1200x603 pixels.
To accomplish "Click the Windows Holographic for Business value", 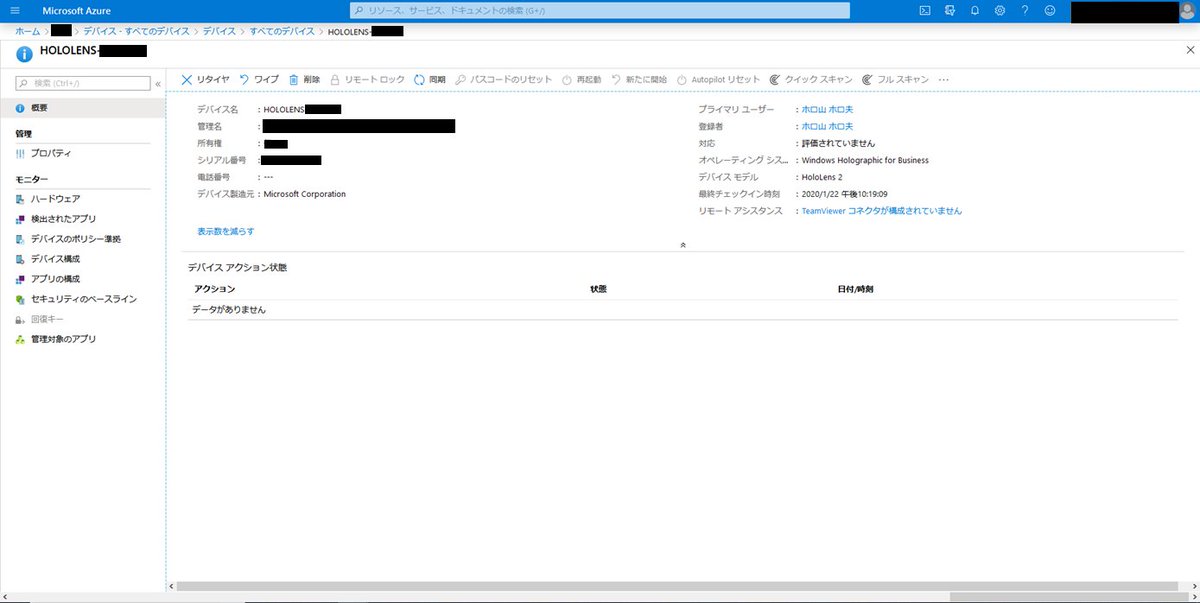I will pyautogui.click(x=865, y=160).
